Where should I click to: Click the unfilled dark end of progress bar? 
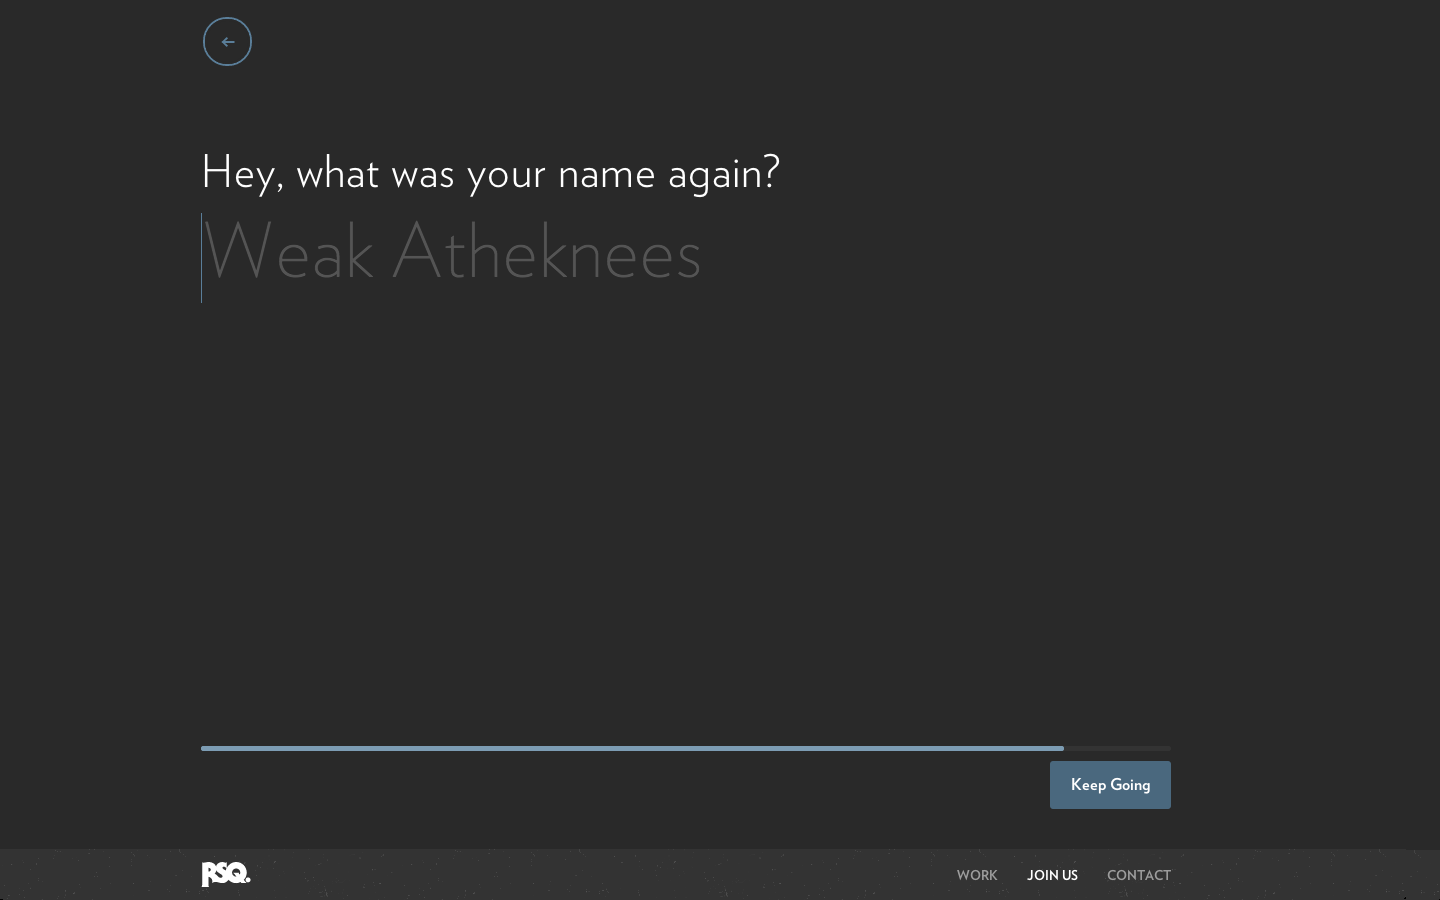tap(1118, 748)
